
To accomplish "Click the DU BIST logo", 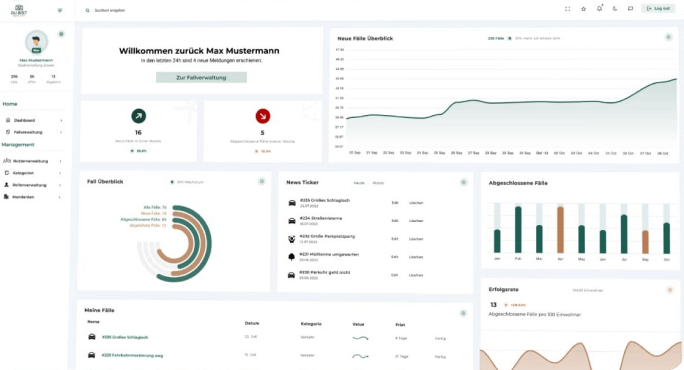I will coord(19,10).
